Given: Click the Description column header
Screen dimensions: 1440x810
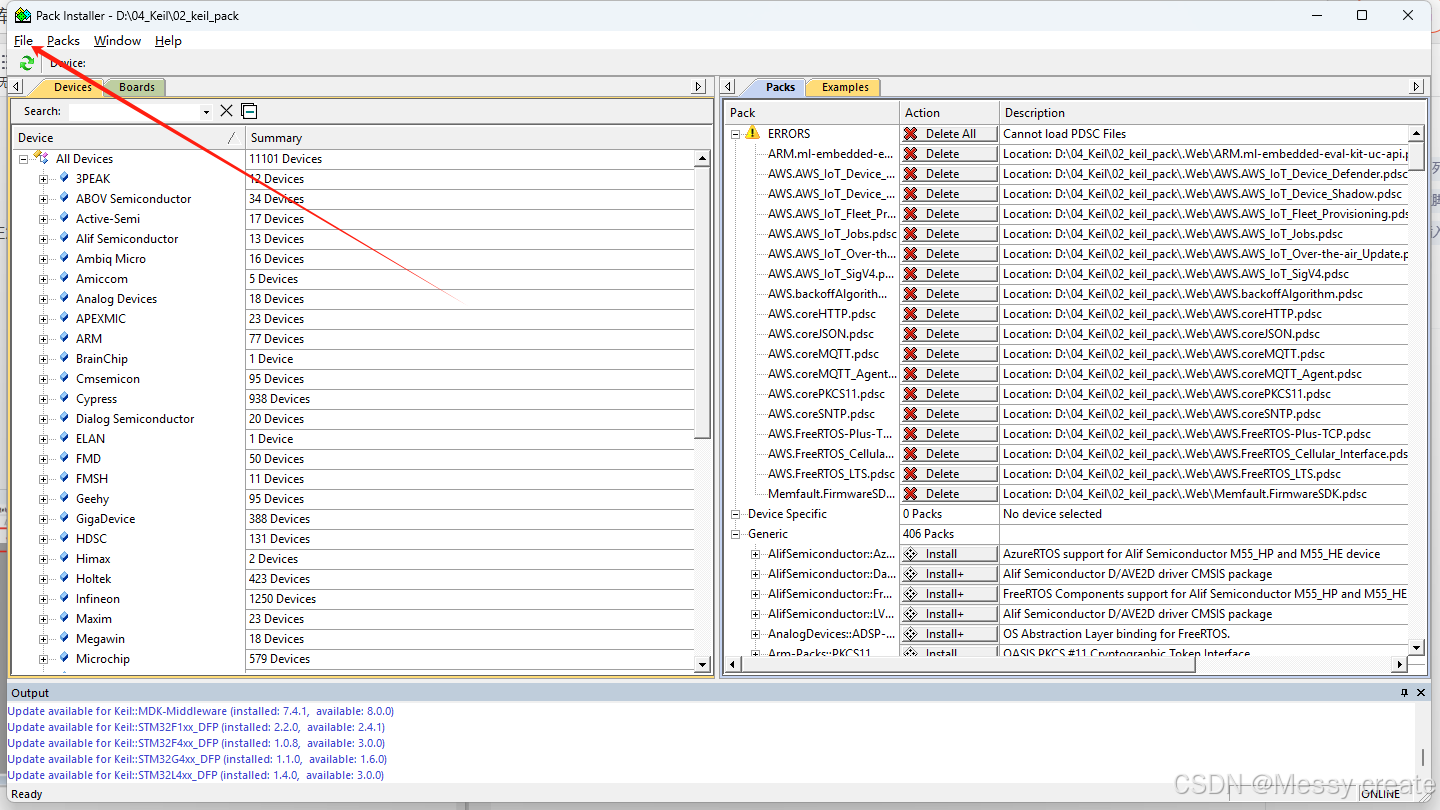Looking at the screenshot, I should pyautogui.click(x=1204, y=112).
